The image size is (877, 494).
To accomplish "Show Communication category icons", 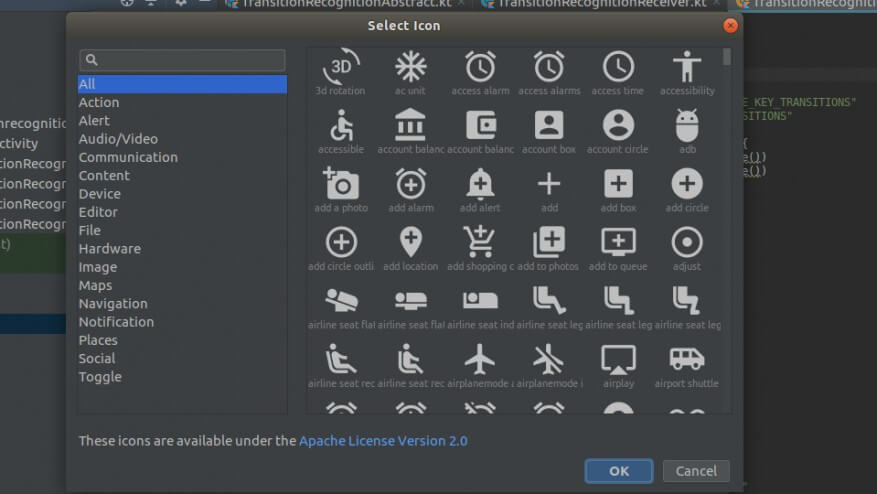I will [x=182, y=157].
